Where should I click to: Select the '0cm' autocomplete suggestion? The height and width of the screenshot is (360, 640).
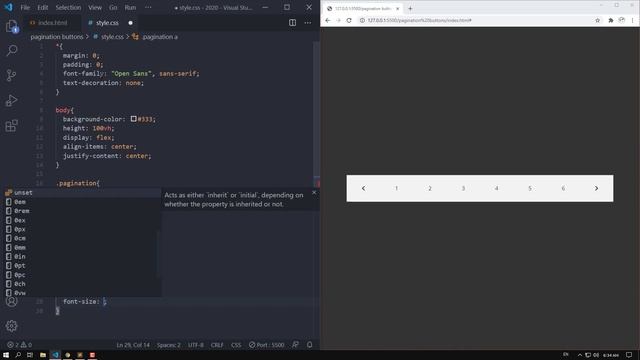[x=81, y=238]
